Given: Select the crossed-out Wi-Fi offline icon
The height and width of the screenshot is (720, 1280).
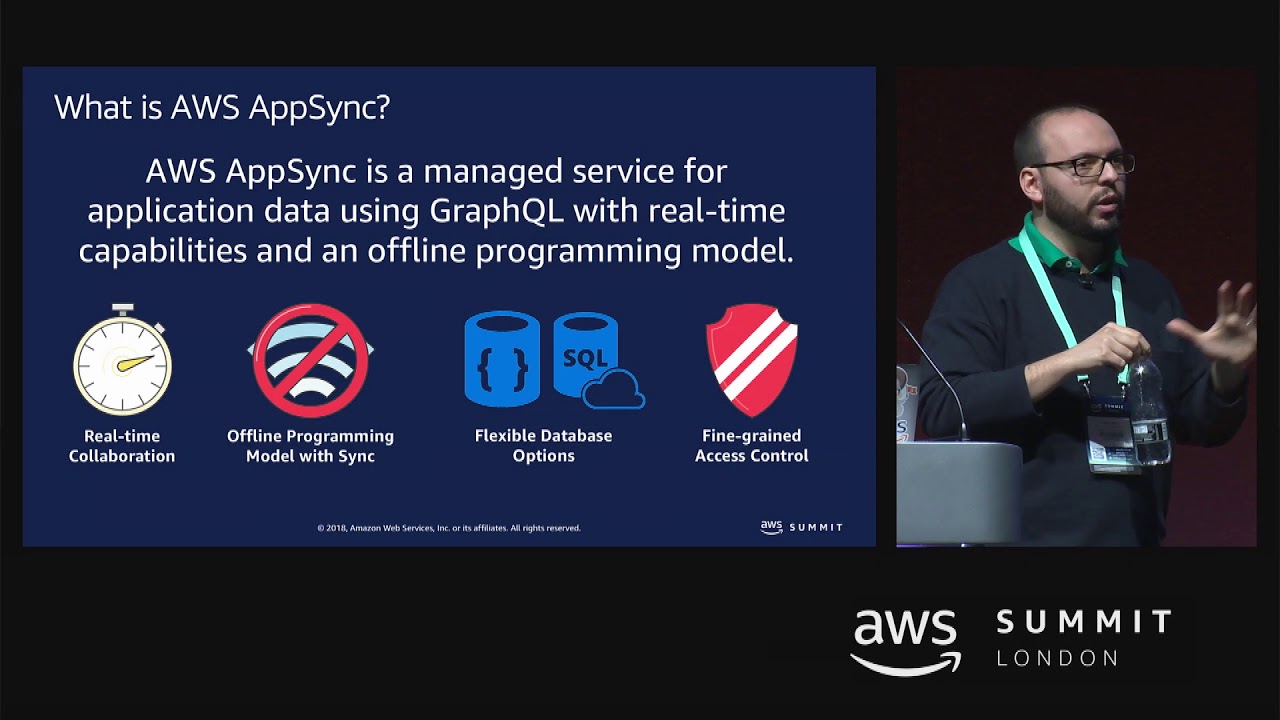Looking at the screenshot, I should pyautogui.click(x=311, y=360).
